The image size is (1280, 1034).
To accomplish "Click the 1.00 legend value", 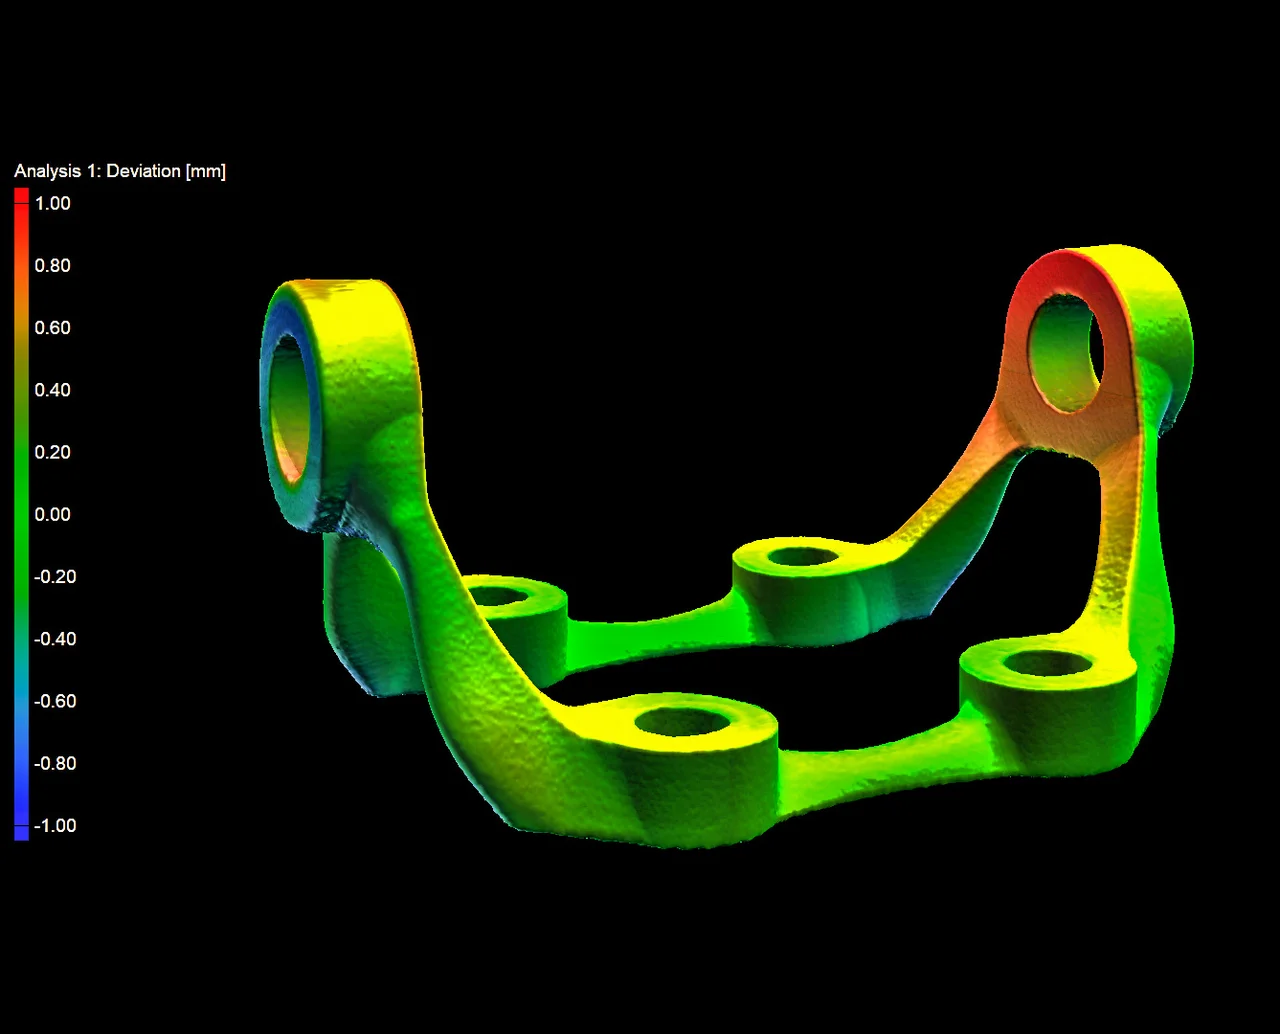I will (53, 203).
